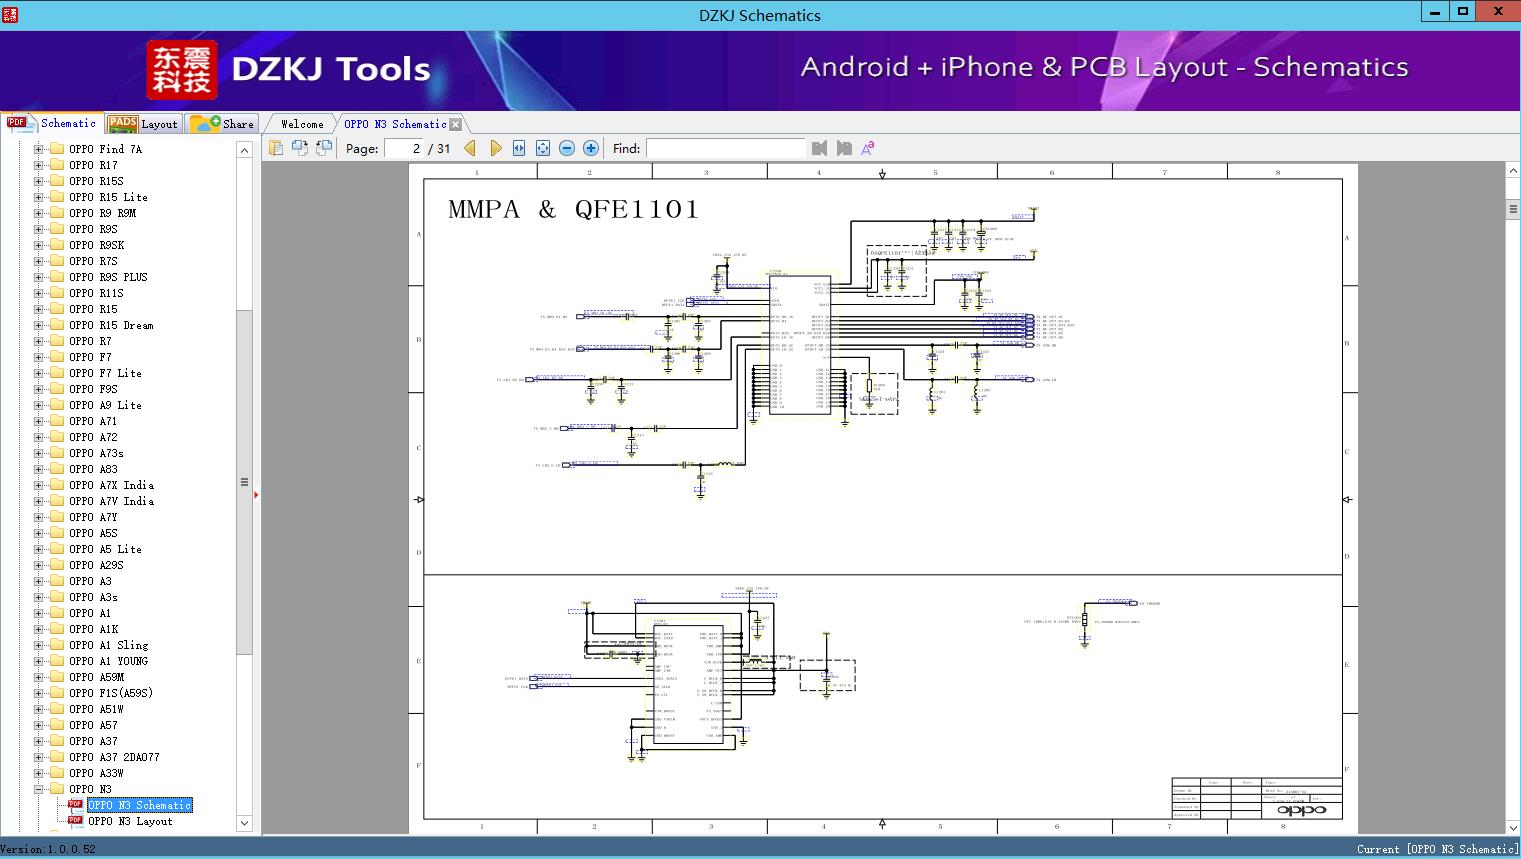The width and height of the screenshot is (1521, 859).
Task: Click the fit width icon
Action: click(x=519, y=148)
